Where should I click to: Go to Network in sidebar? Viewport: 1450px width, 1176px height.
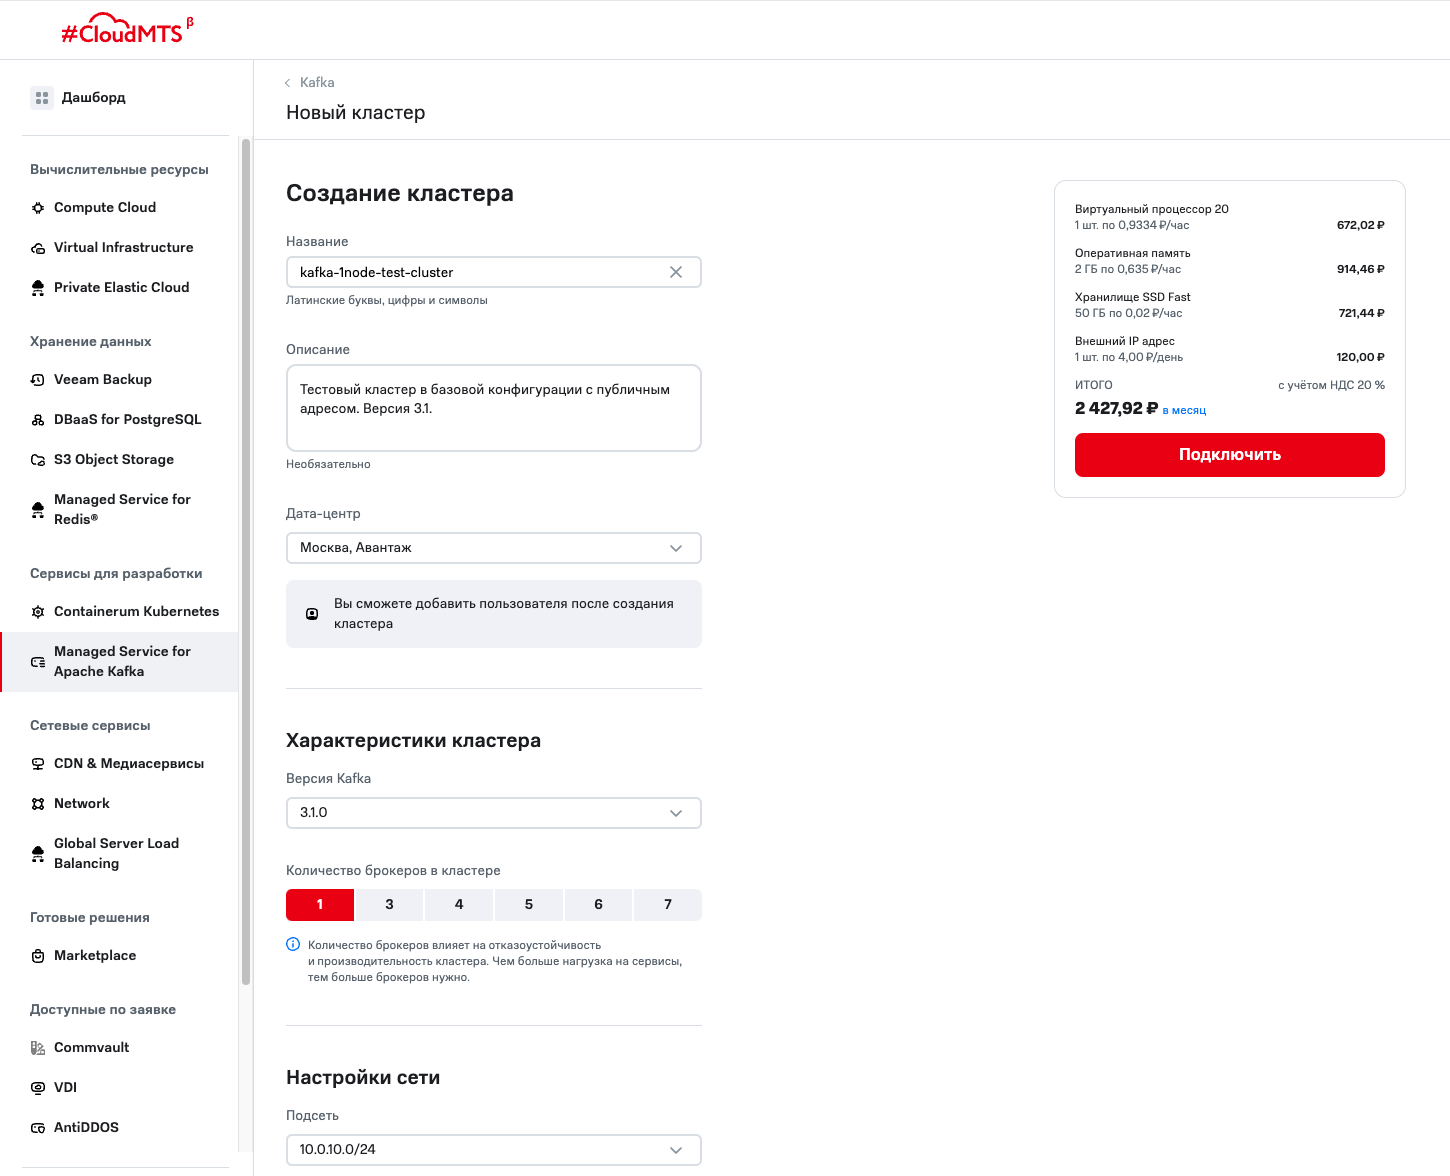(x=82, y=804)
